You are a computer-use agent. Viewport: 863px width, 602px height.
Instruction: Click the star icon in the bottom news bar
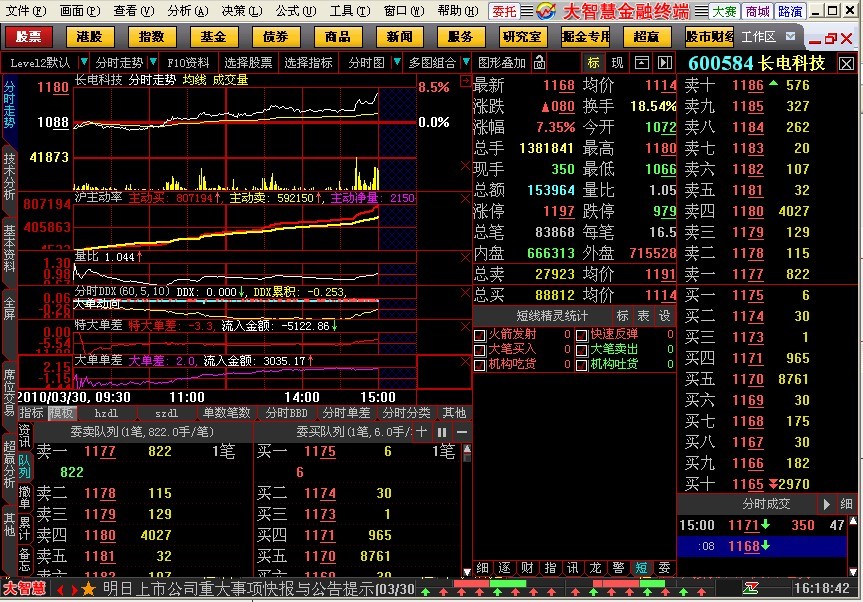pos(88,590)
